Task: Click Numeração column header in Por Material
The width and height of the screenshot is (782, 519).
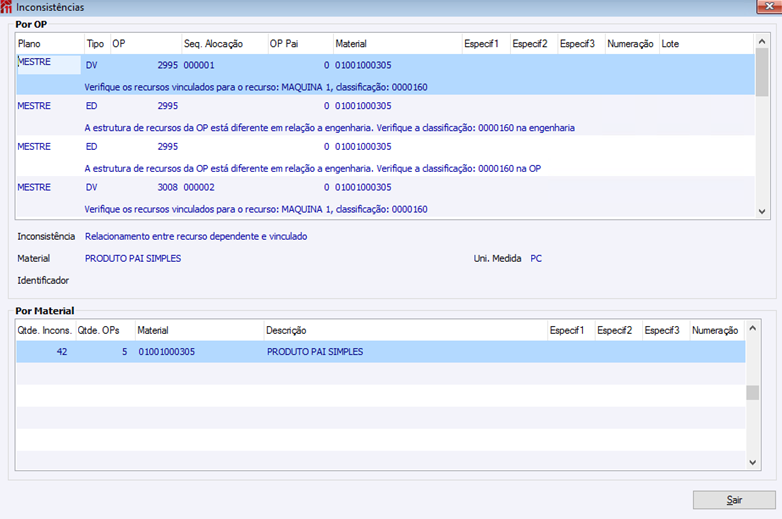Action: [x=717, y=331]
